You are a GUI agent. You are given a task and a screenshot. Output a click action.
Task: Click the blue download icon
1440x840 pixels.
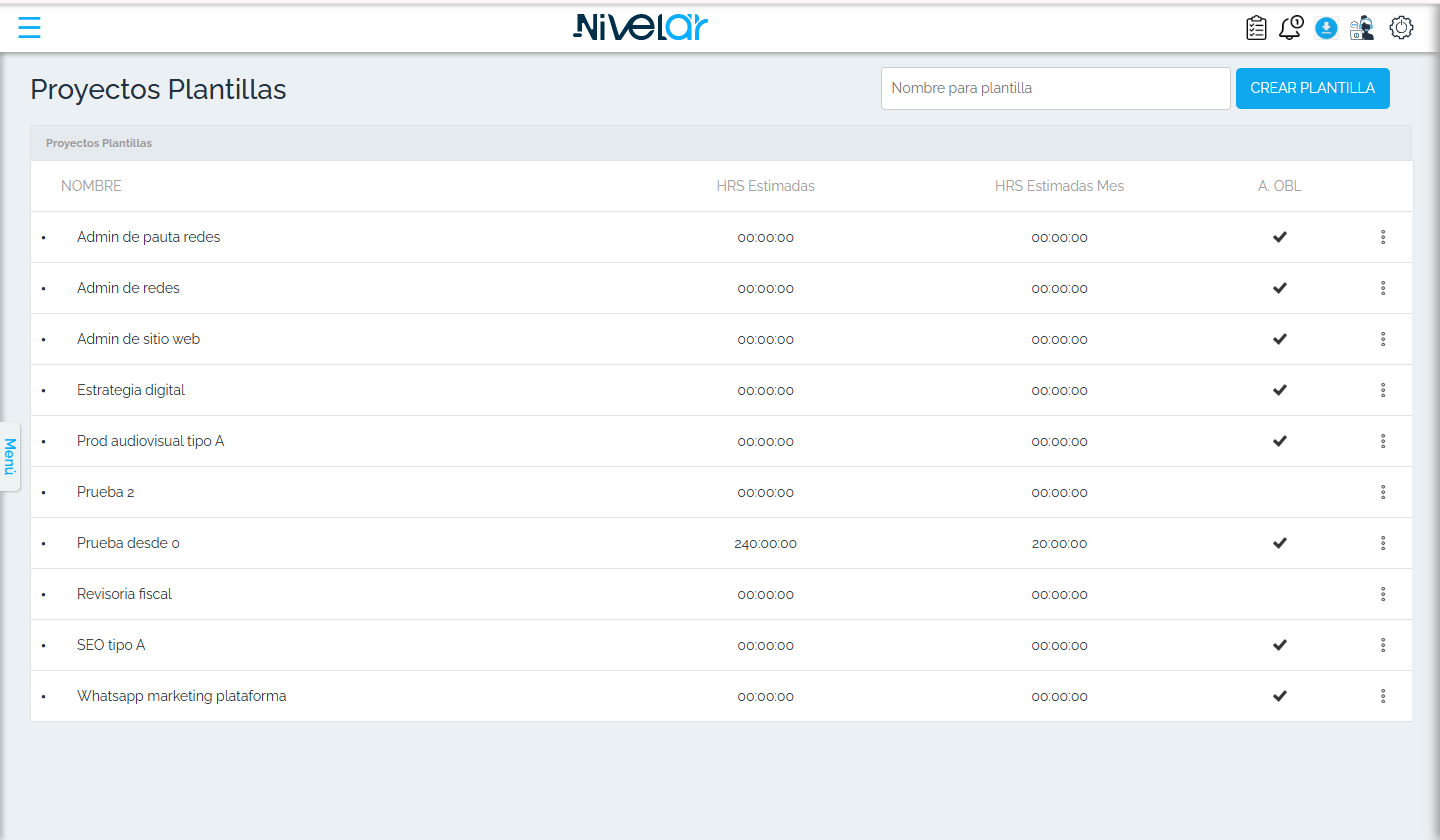point(1326,28)
